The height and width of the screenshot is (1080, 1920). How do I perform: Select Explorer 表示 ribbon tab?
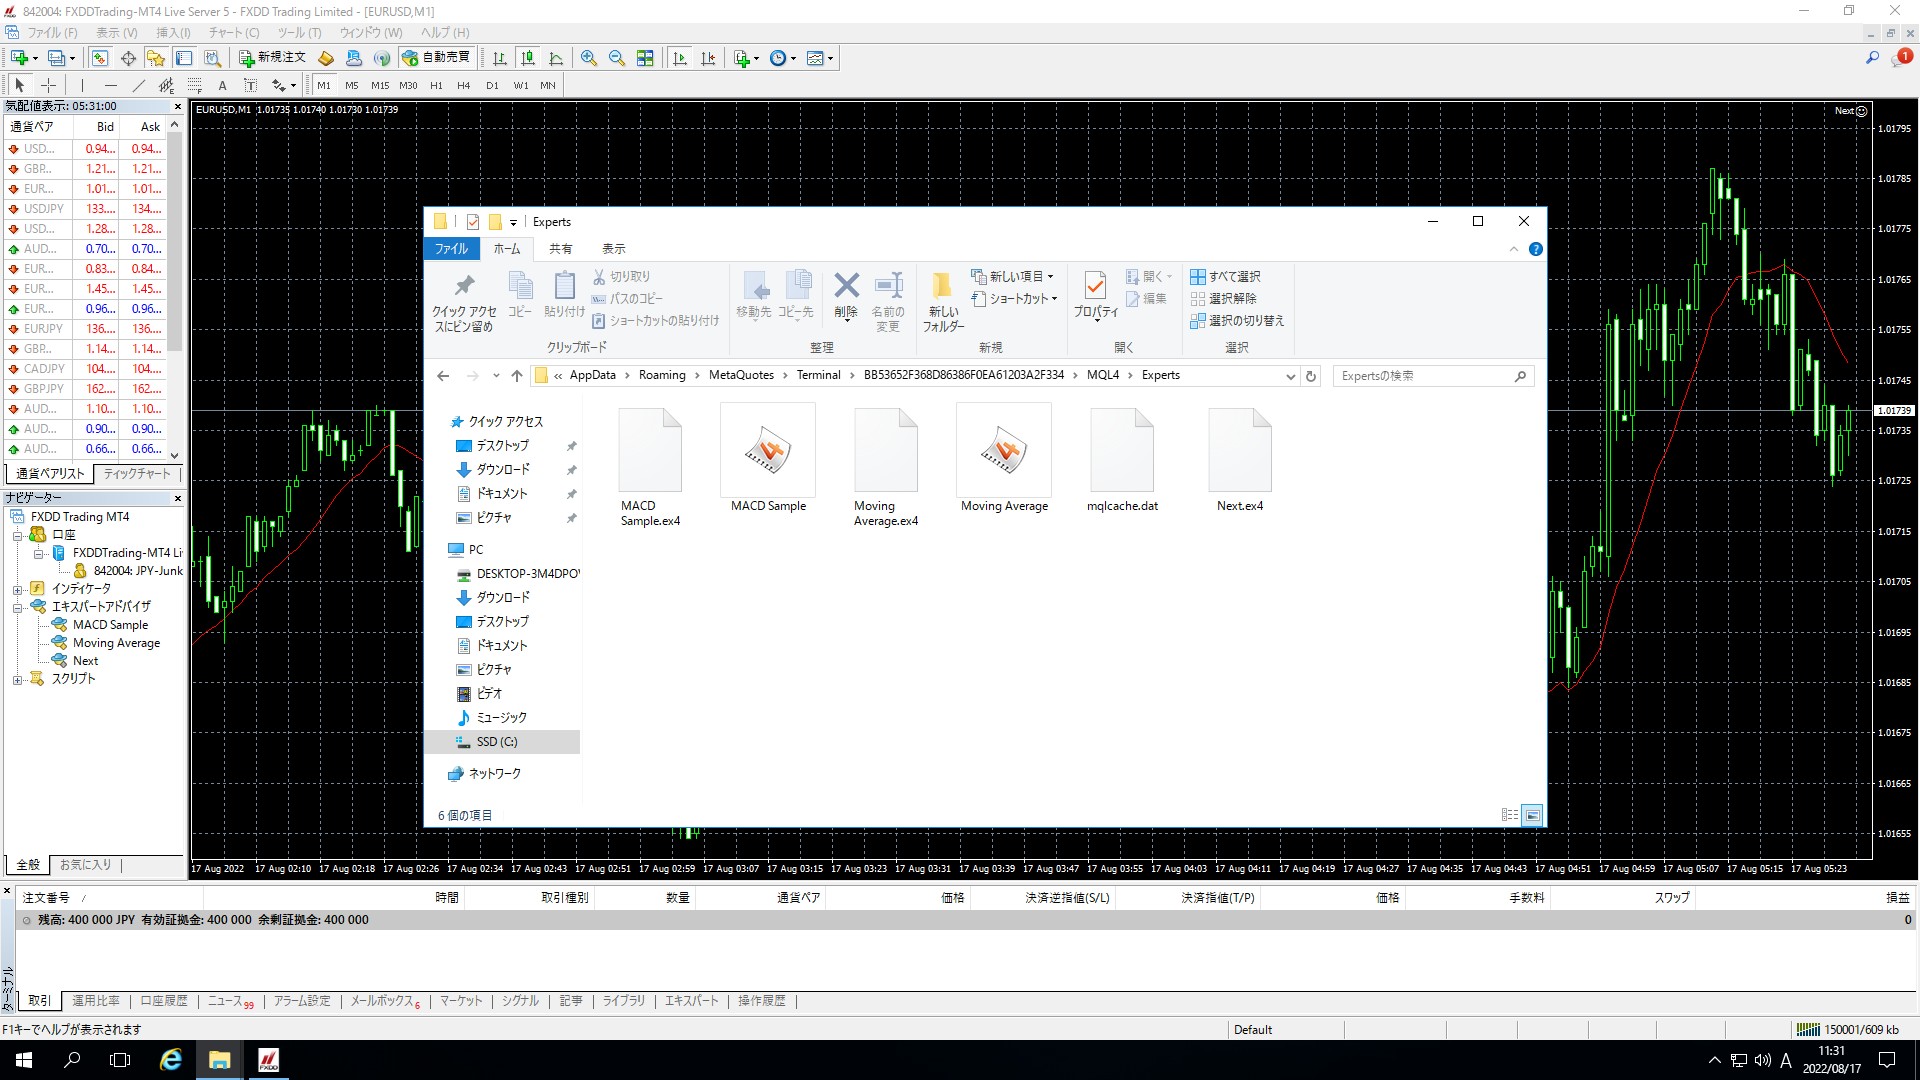tap(613, 249)
